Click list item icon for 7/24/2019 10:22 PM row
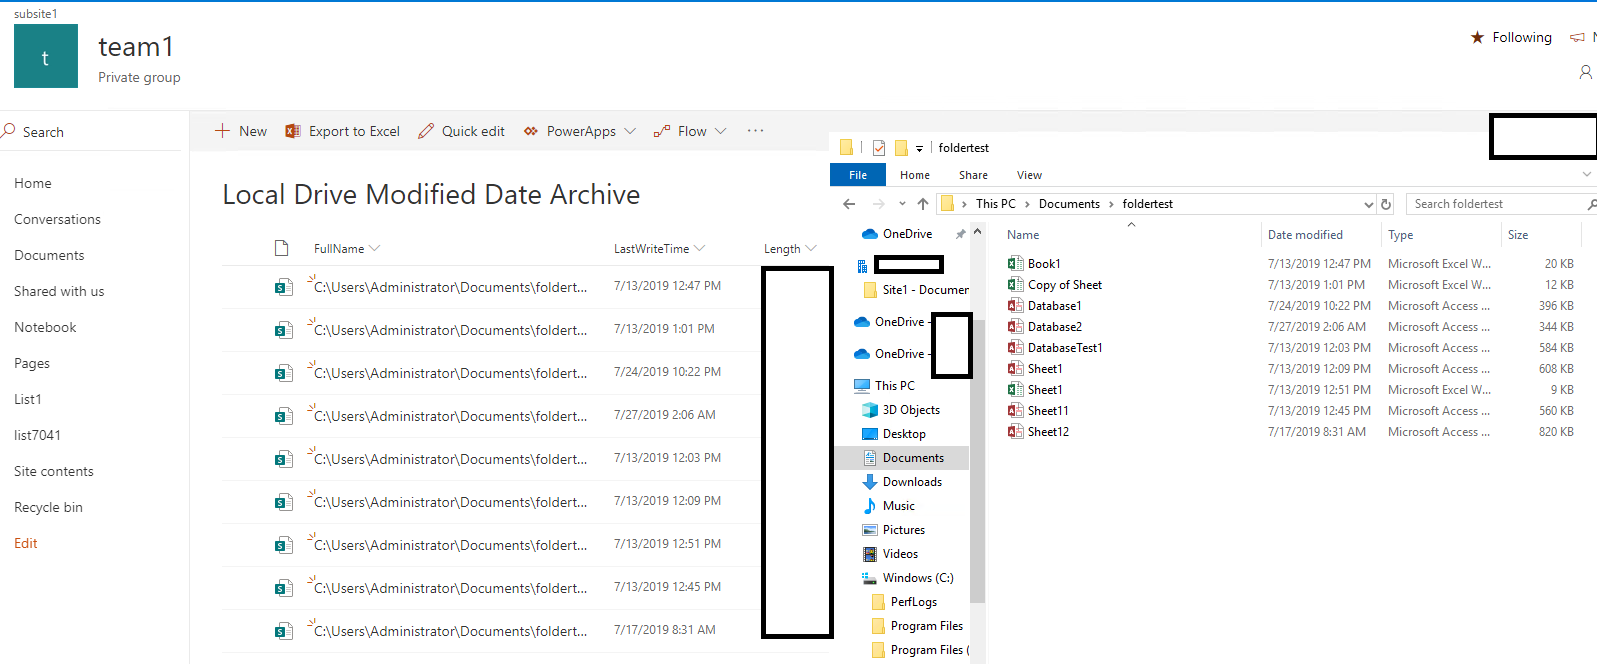Image resolution: width=1597 pixels, height=664 pixels. click(284, 373)
